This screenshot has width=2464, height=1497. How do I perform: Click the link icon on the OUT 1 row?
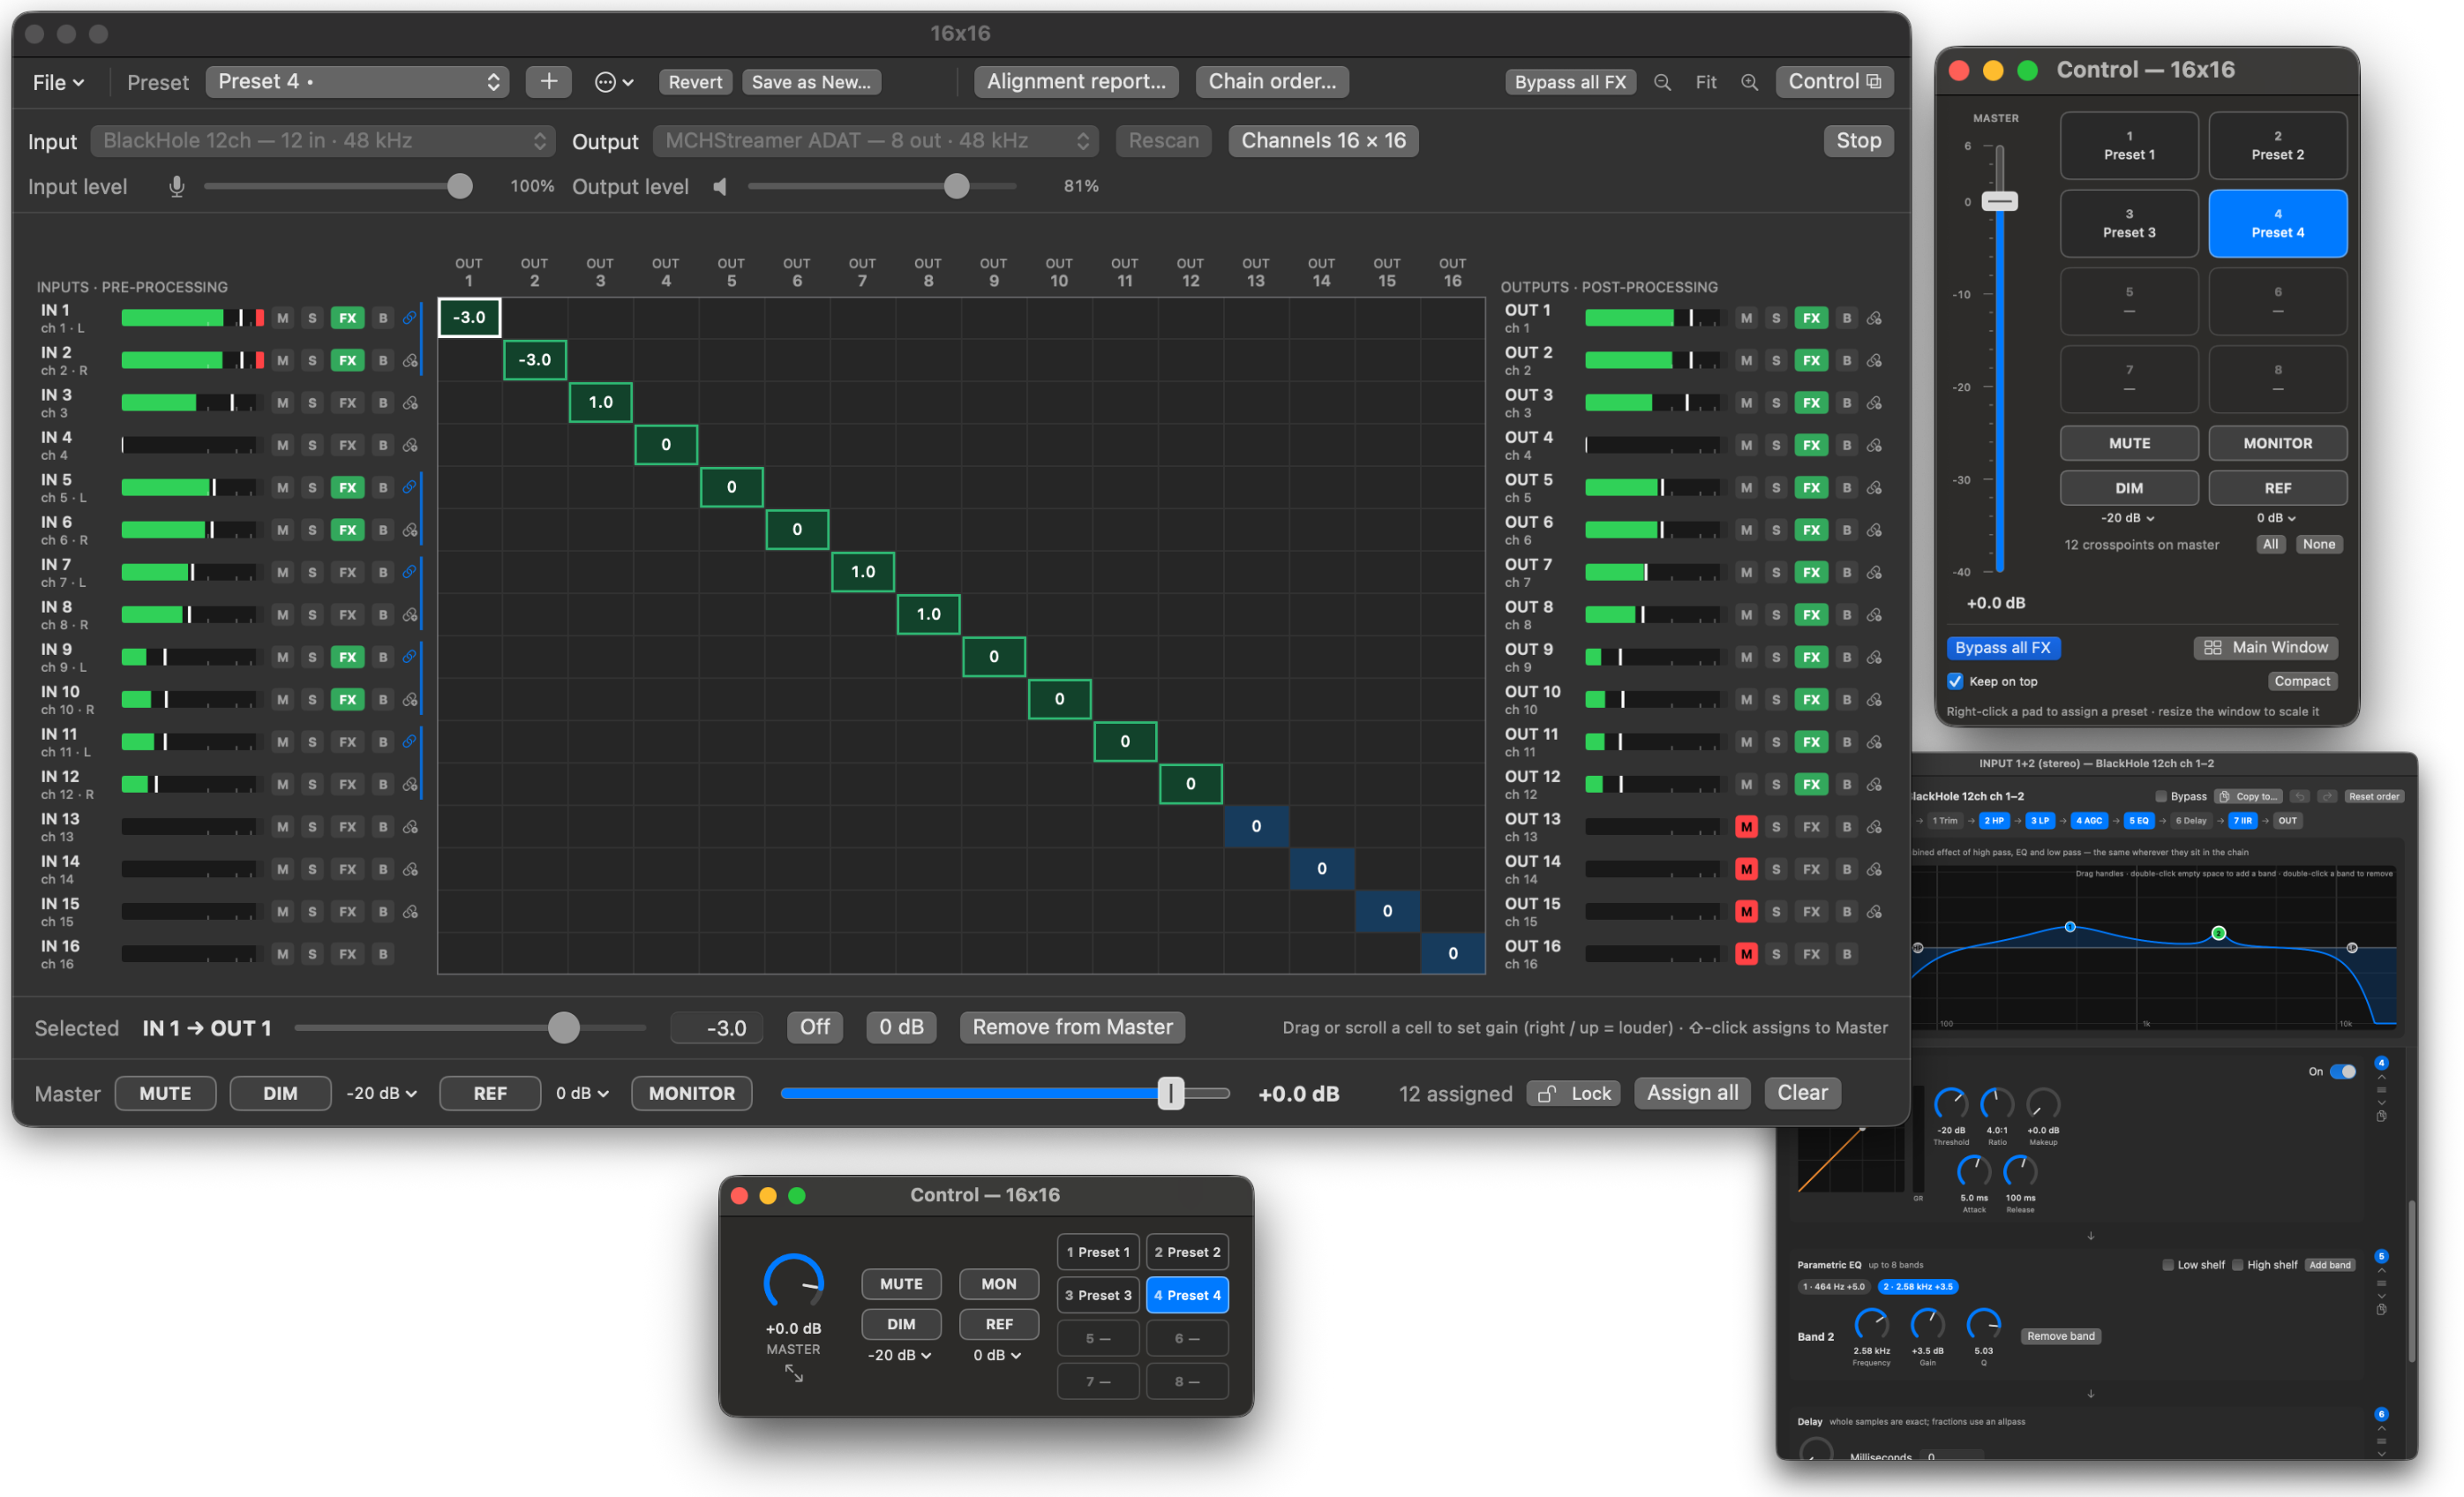[1875, 318]
